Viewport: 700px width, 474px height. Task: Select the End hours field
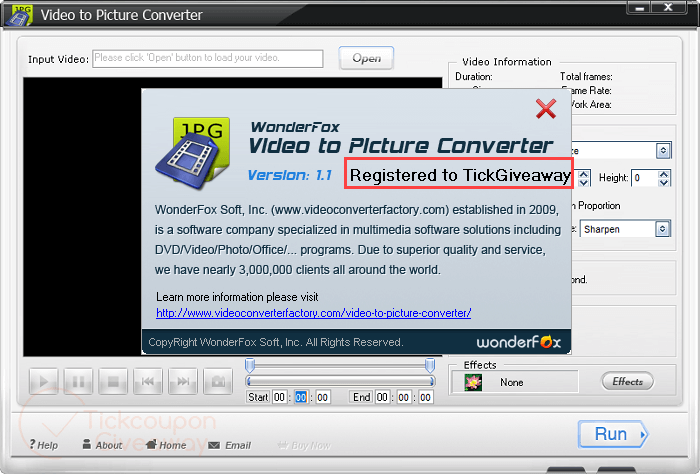click(382, 397)
